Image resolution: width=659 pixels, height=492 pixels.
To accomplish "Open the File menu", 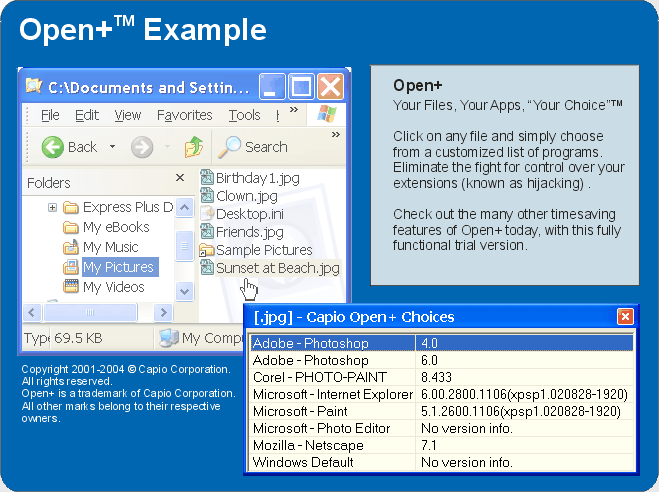I will coord(50,115).
